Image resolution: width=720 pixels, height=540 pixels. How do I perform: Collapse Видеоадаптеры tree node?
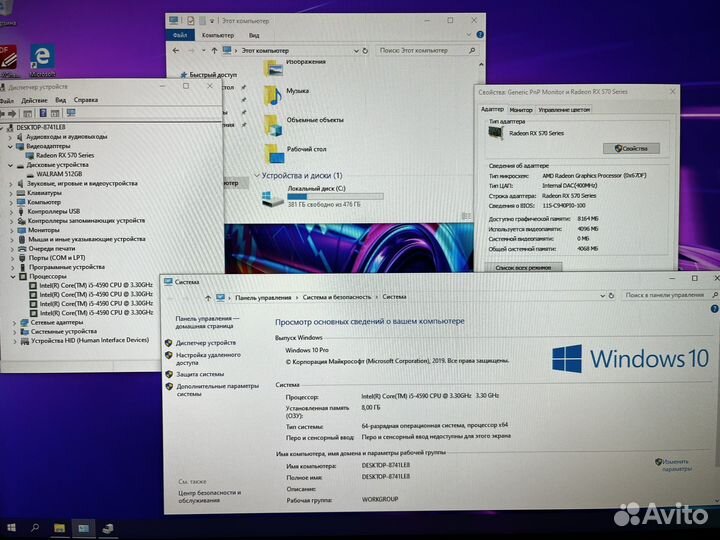(x=10, y=146)
